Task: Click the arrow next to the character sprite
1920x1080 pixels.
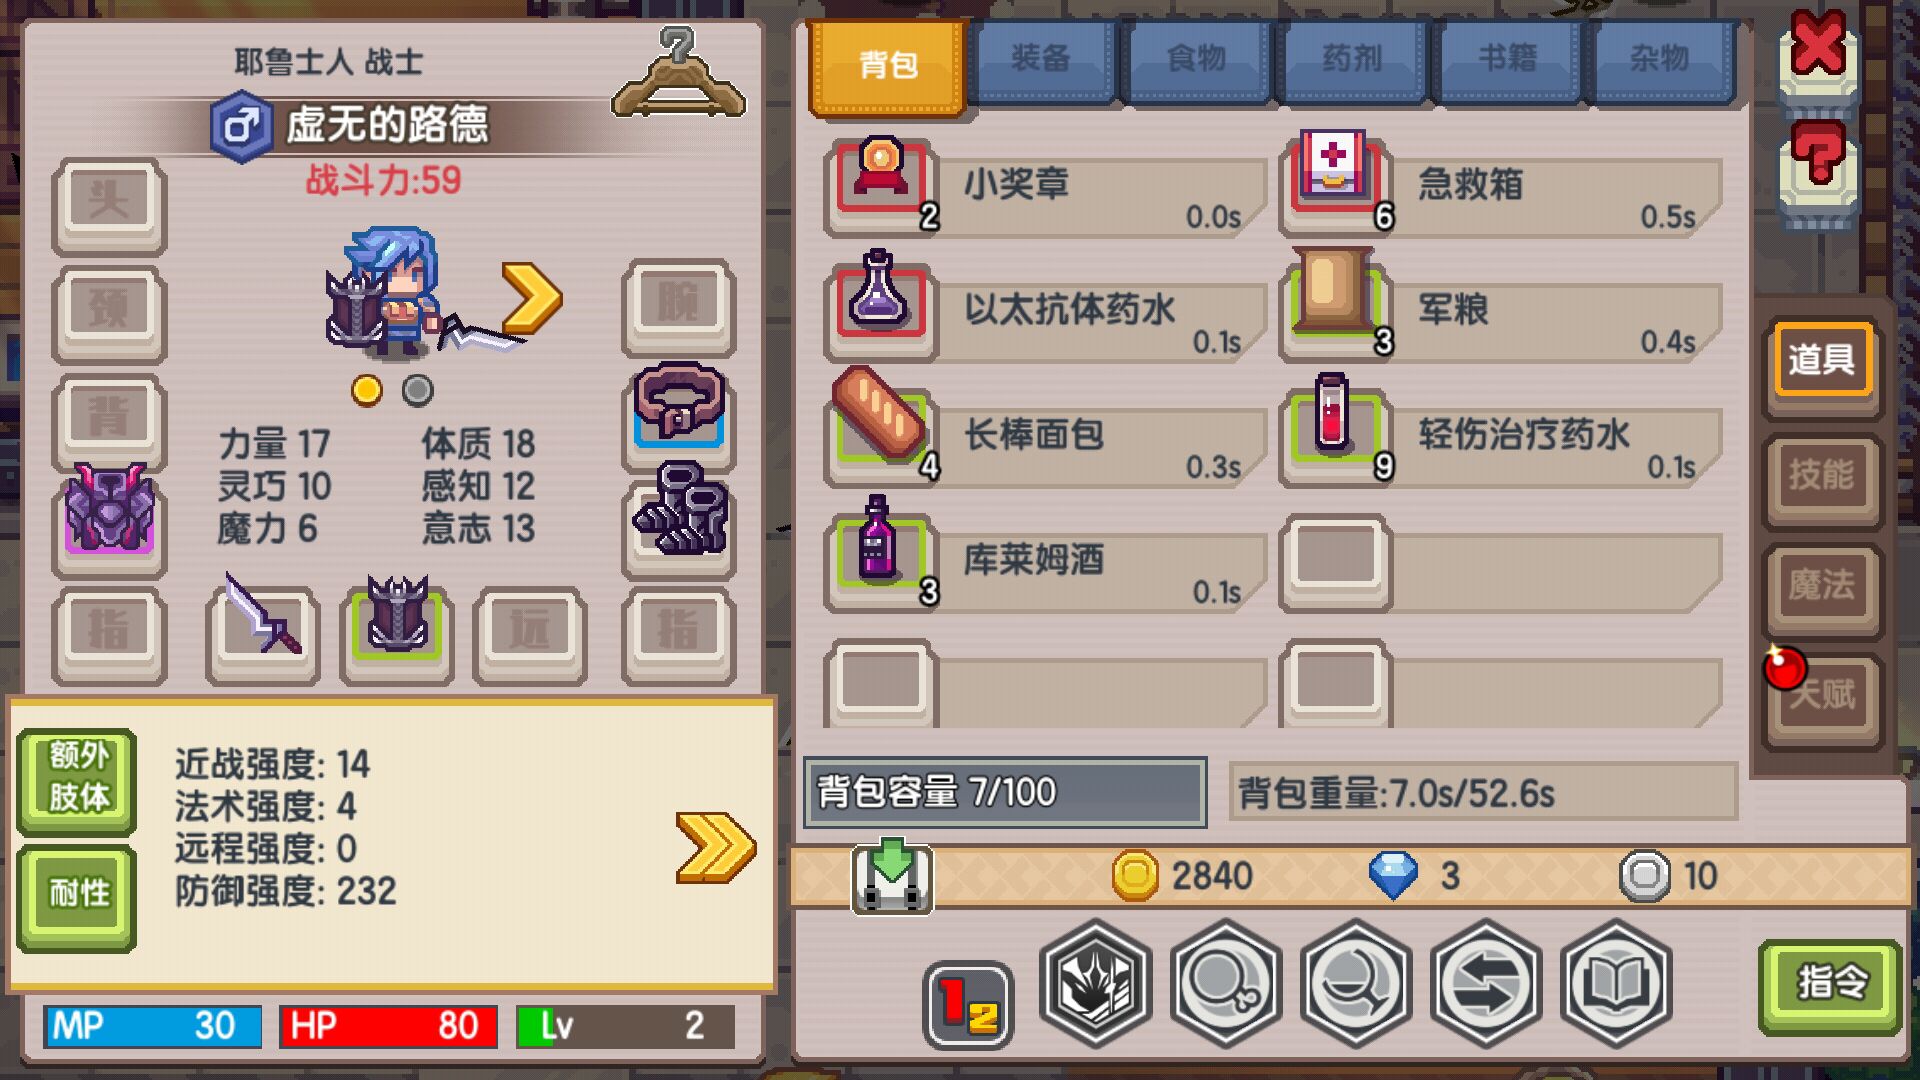Action: coord(532,297)
